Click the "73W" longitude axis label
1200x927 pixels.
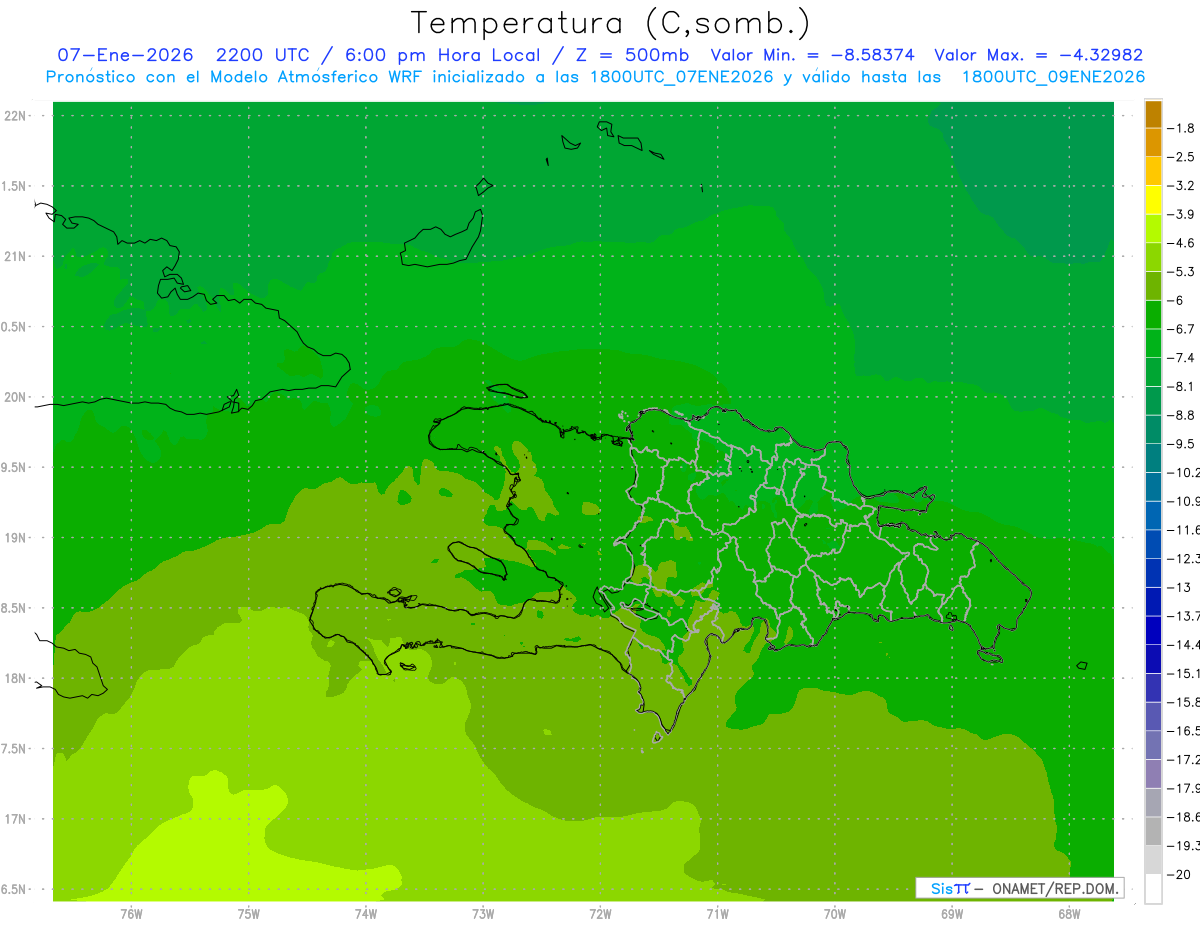coord(483,914)
